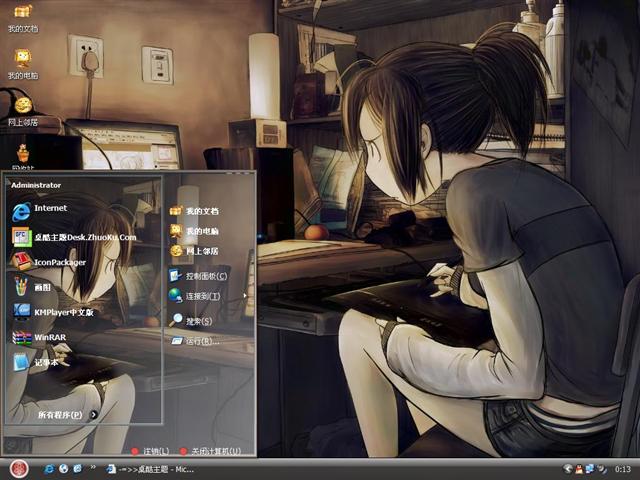Click the globe browser quick launch icon

coord(63,469)
